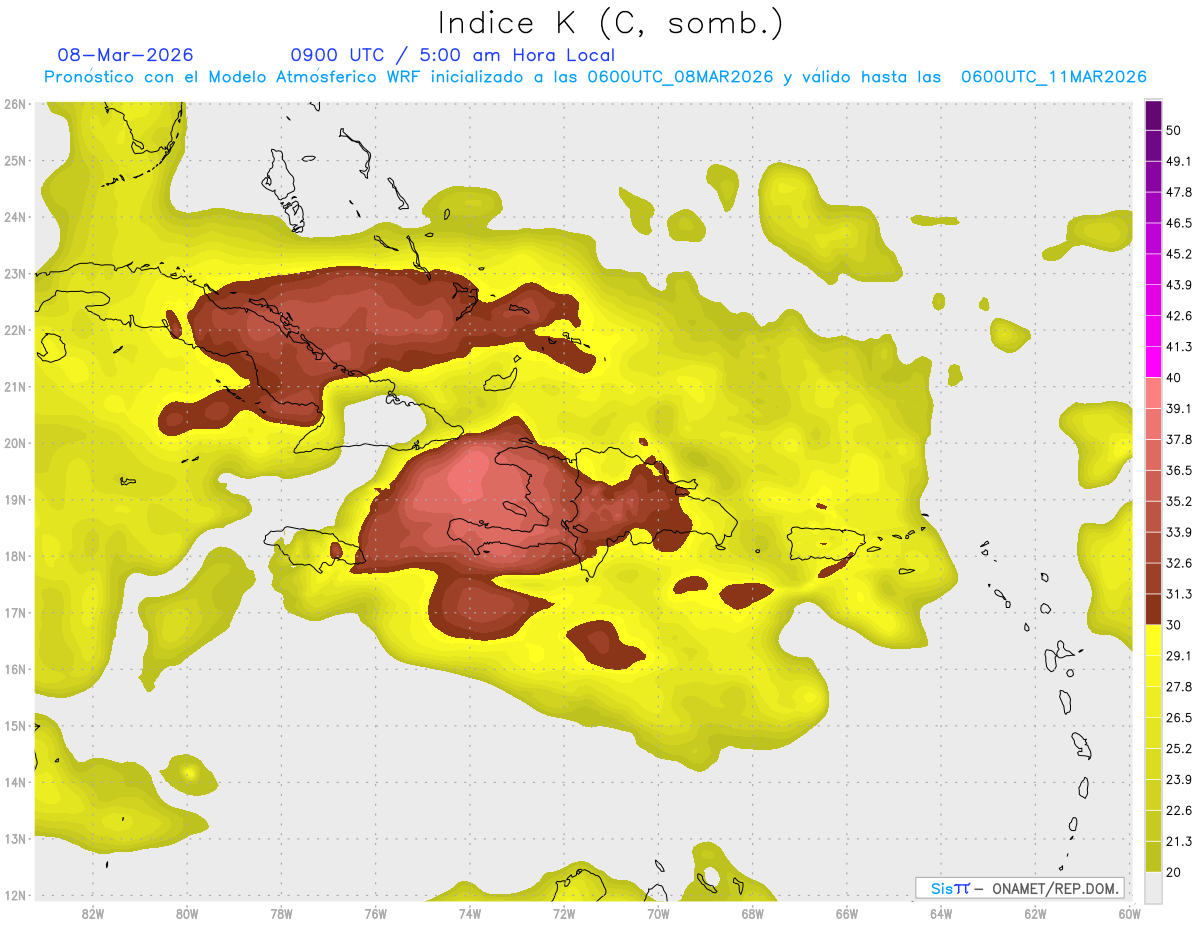Select the date text "08-Mar-2026"

[x=126, y=55]
